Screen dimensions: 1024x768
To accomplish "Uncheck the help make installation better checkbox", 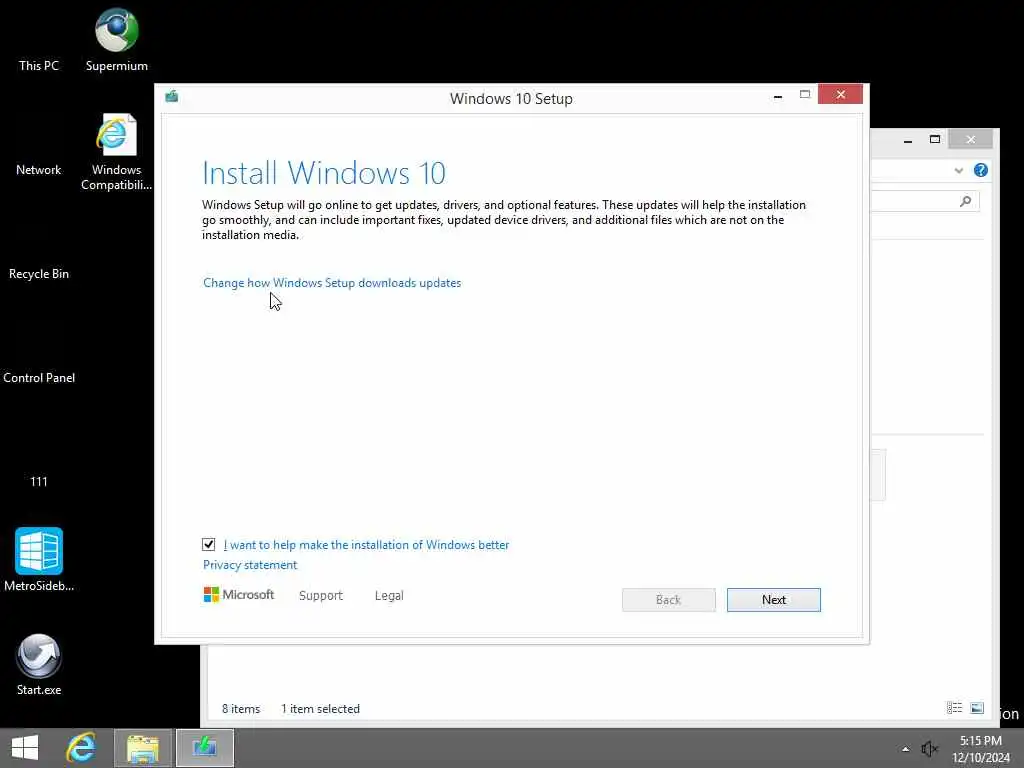I will click(x=208, y=545).
